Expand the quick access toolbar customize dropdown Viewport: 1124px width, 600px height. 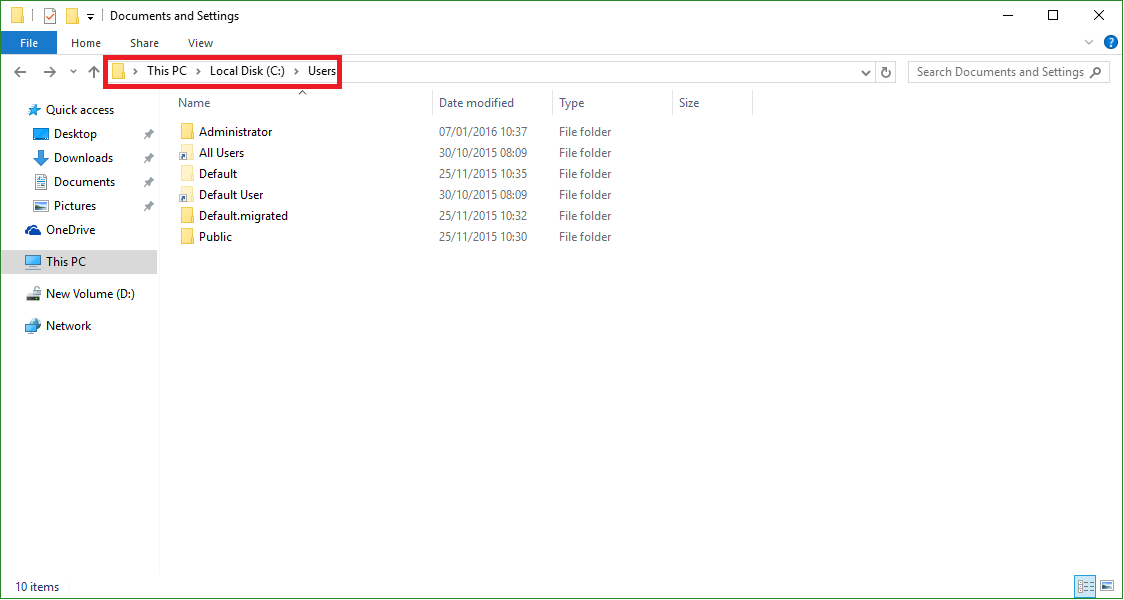point(89,15)
